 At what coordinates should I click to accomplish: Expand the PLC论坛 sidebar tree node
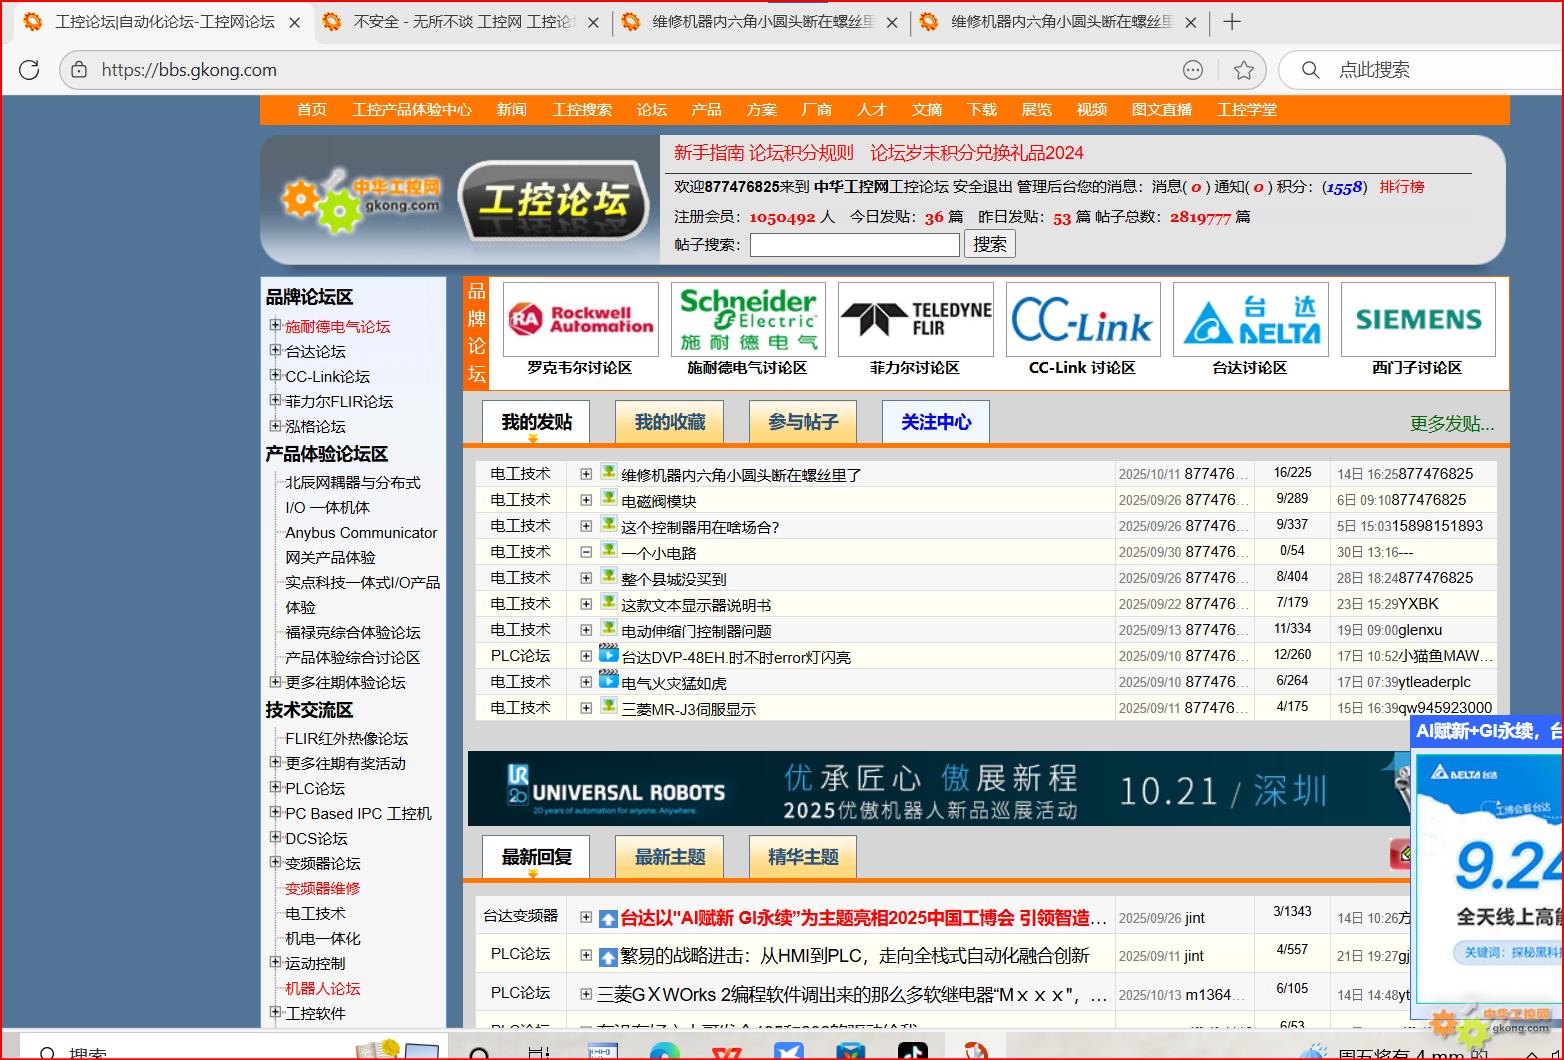(x=275, y=787)
